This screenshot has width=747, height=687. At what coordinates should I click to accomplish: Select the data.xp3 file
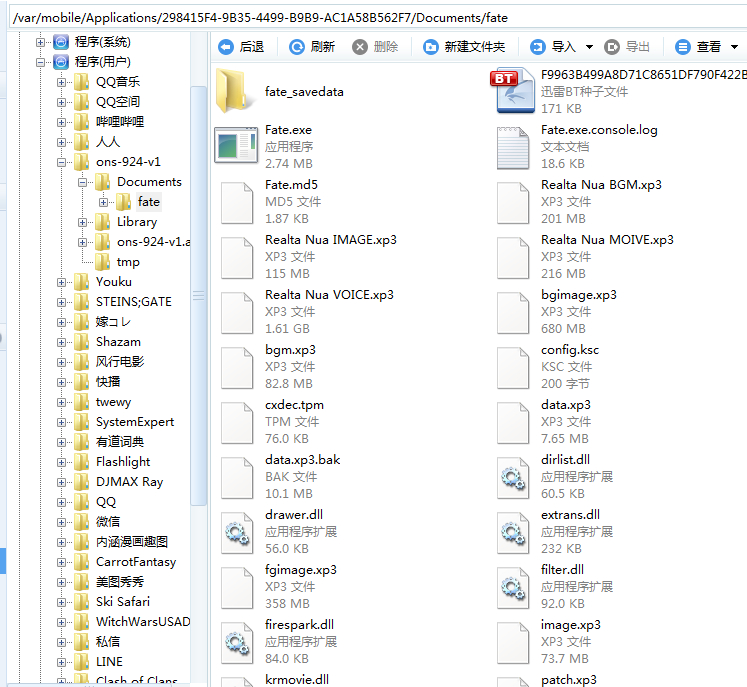tap(544, 422)
